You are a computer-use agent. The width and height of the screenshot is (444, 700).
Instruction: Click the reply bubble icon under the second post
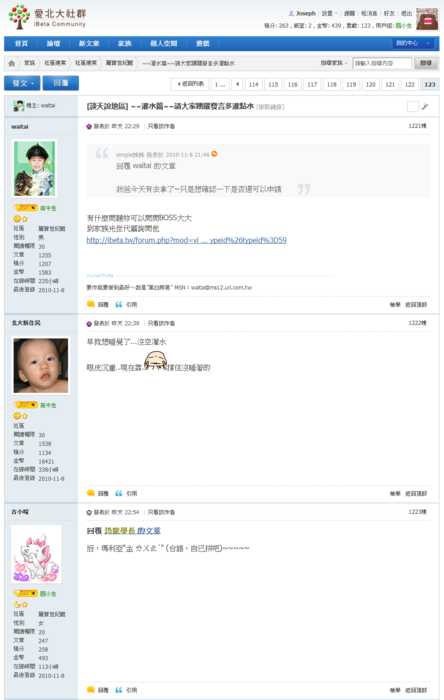pyautogui.click(x=91, y=493)
